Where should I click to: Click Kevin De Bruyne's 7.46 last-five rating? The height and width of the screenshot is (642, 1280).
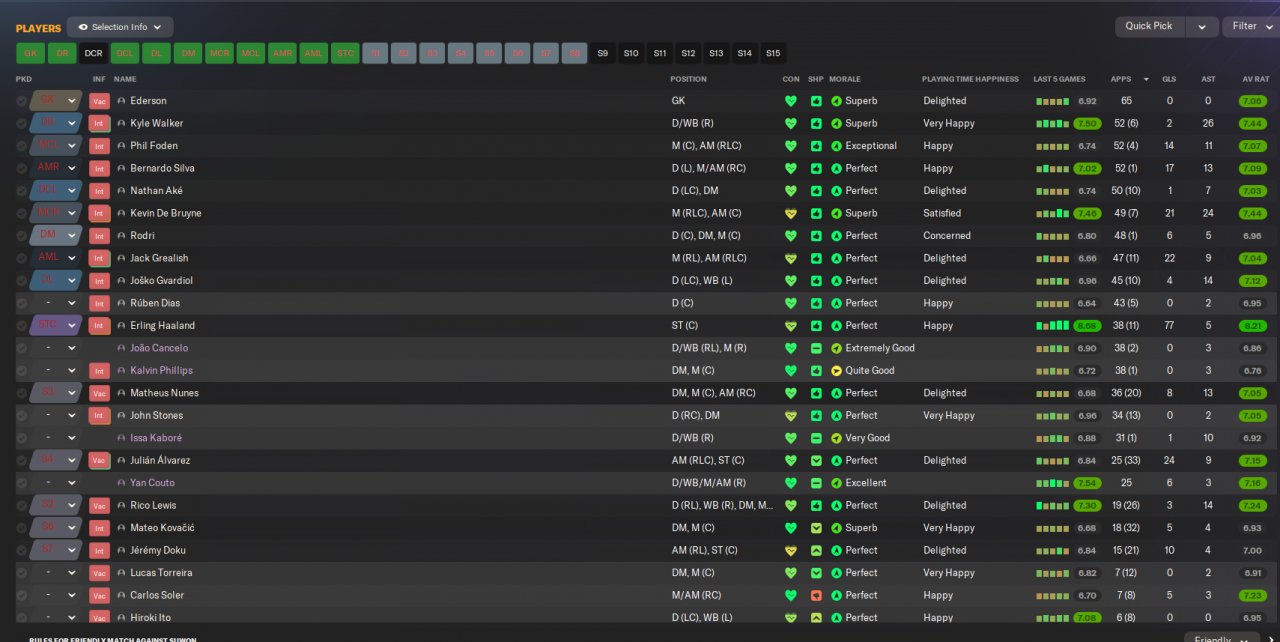coord(1087,213)
